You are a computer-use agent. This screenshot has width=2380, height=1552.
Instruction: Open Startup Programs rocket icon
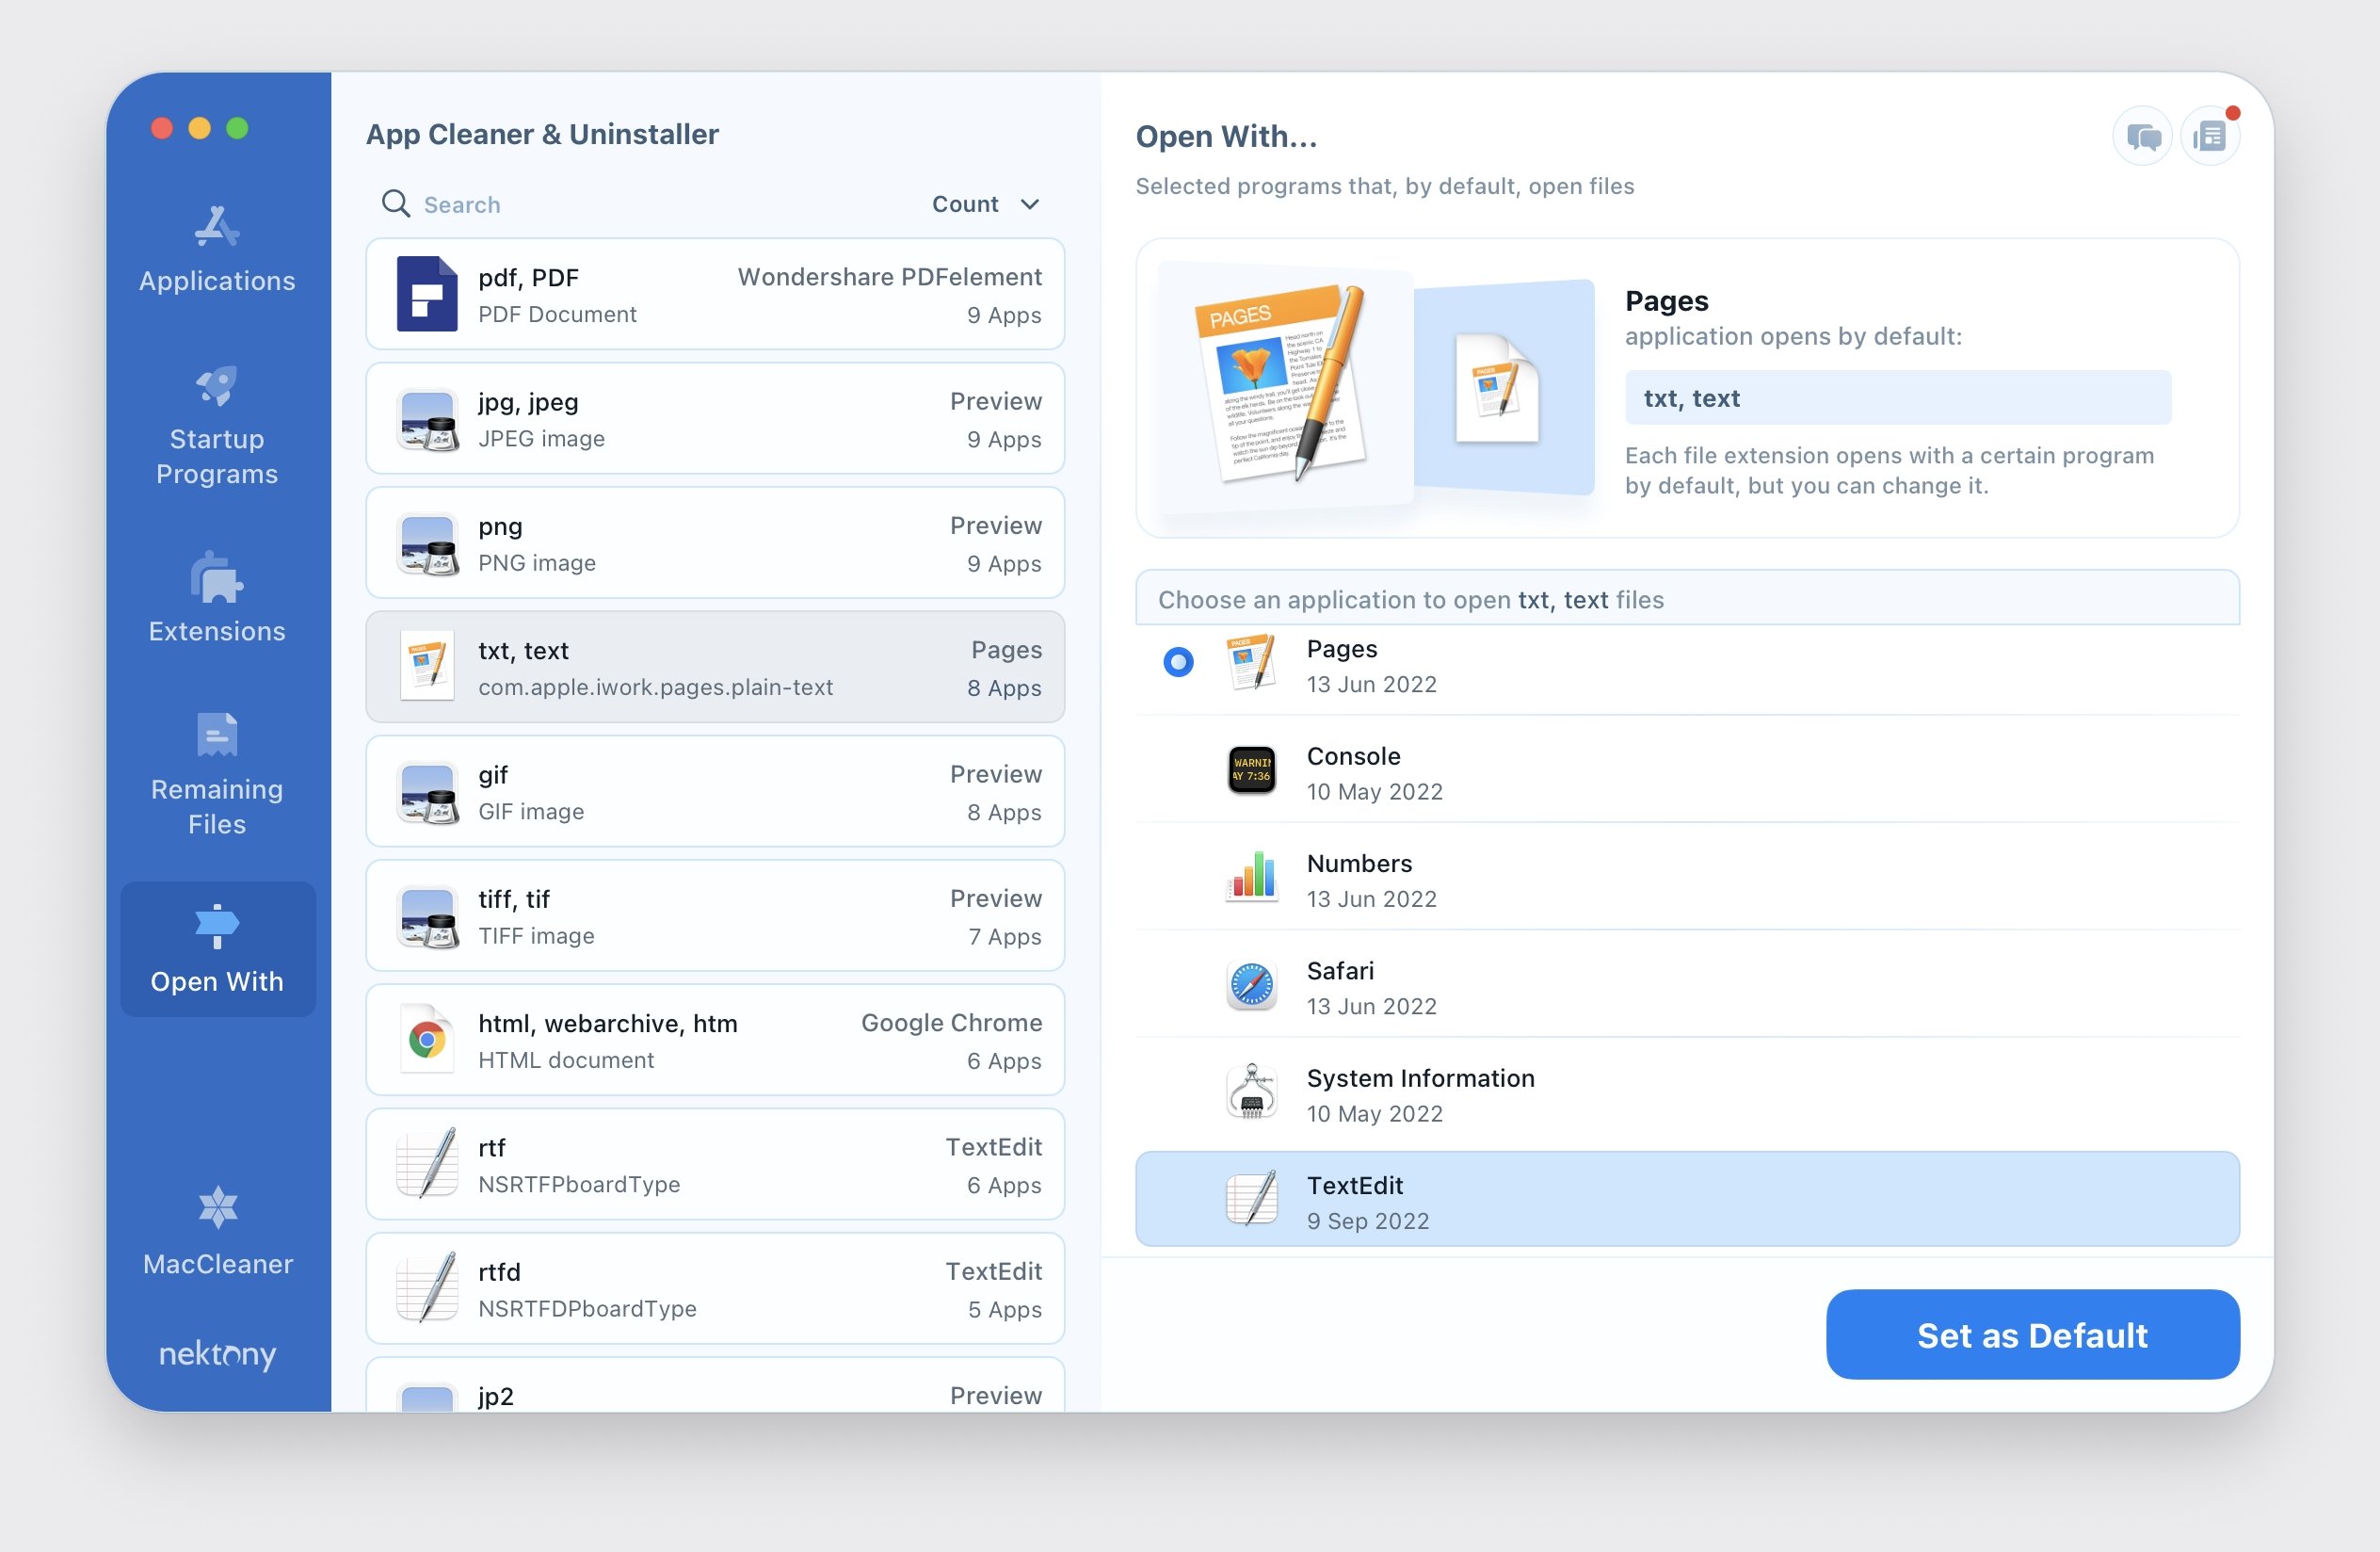(x=217, y=387)
